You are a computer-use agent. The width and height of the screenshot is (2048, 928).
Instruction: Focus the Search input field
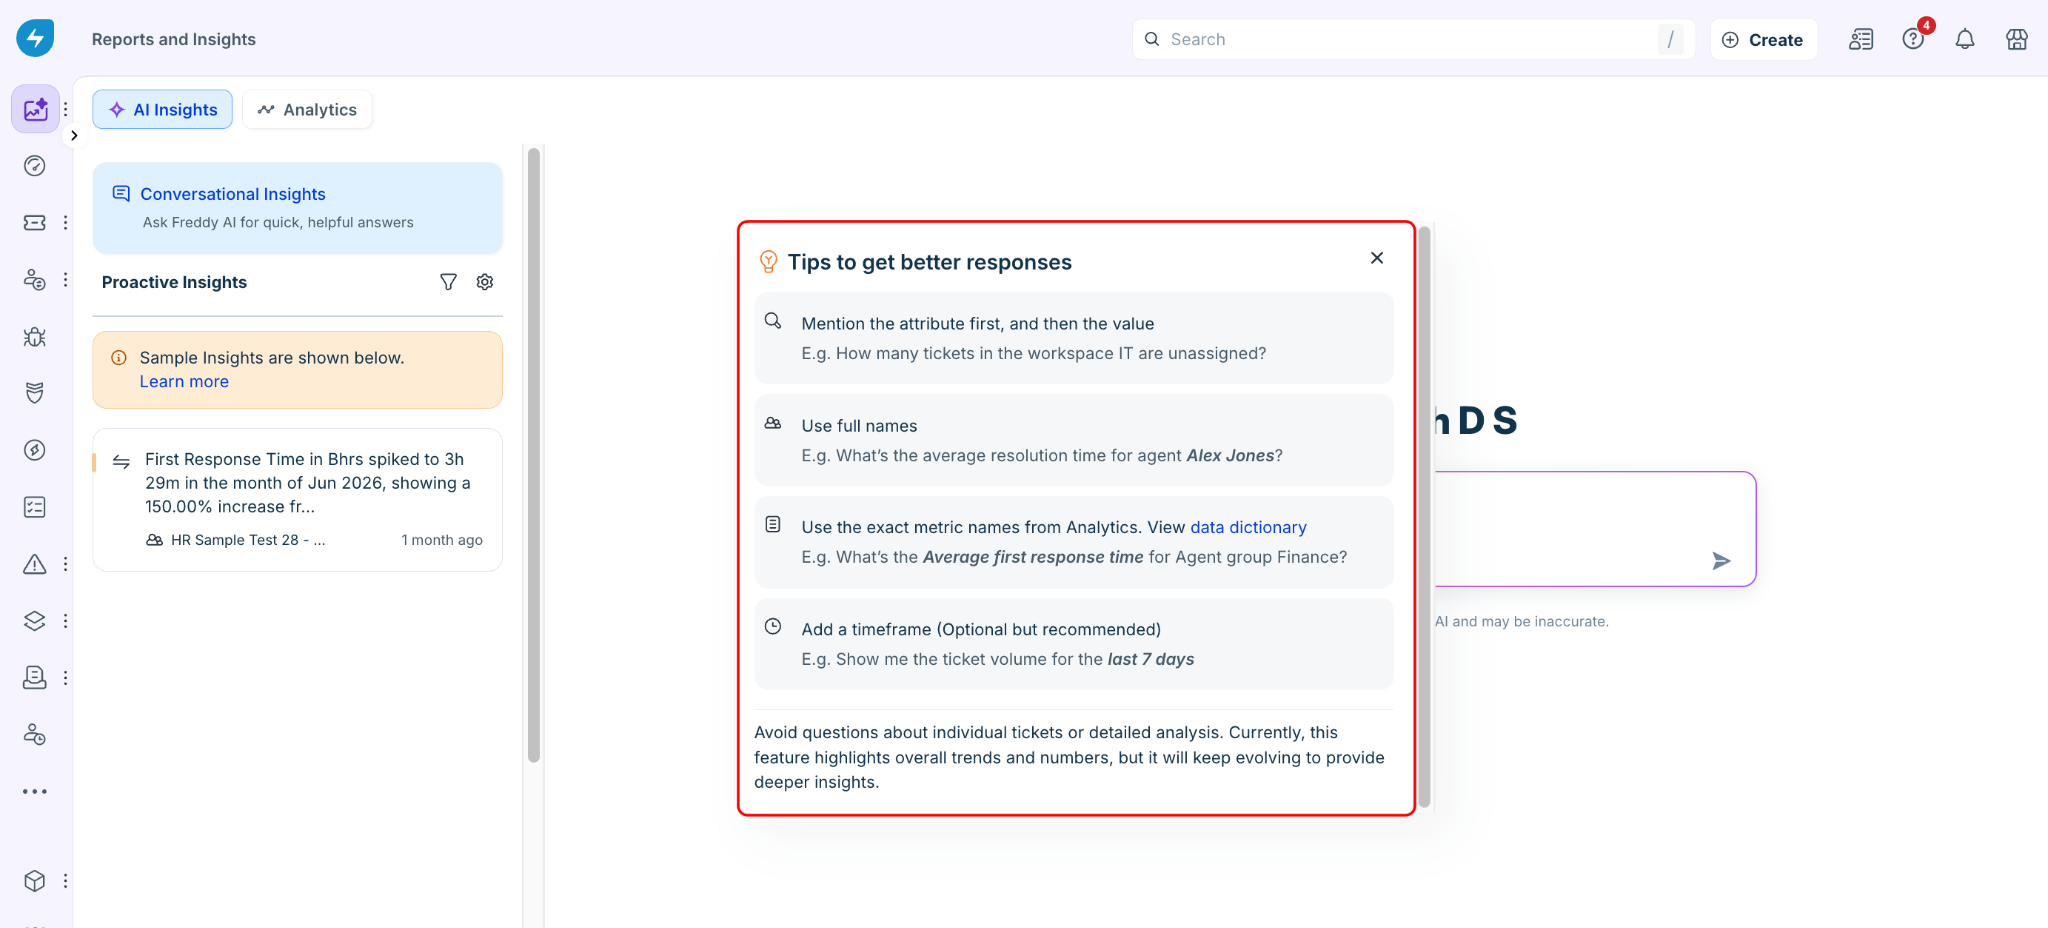click(x=1413, y=39)
